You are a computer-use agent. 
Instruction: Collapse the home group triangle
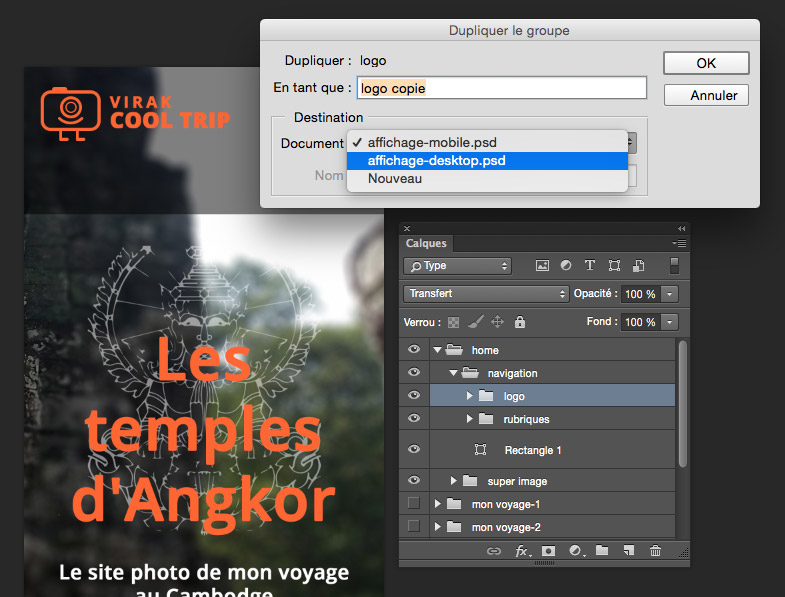point(438,350)
